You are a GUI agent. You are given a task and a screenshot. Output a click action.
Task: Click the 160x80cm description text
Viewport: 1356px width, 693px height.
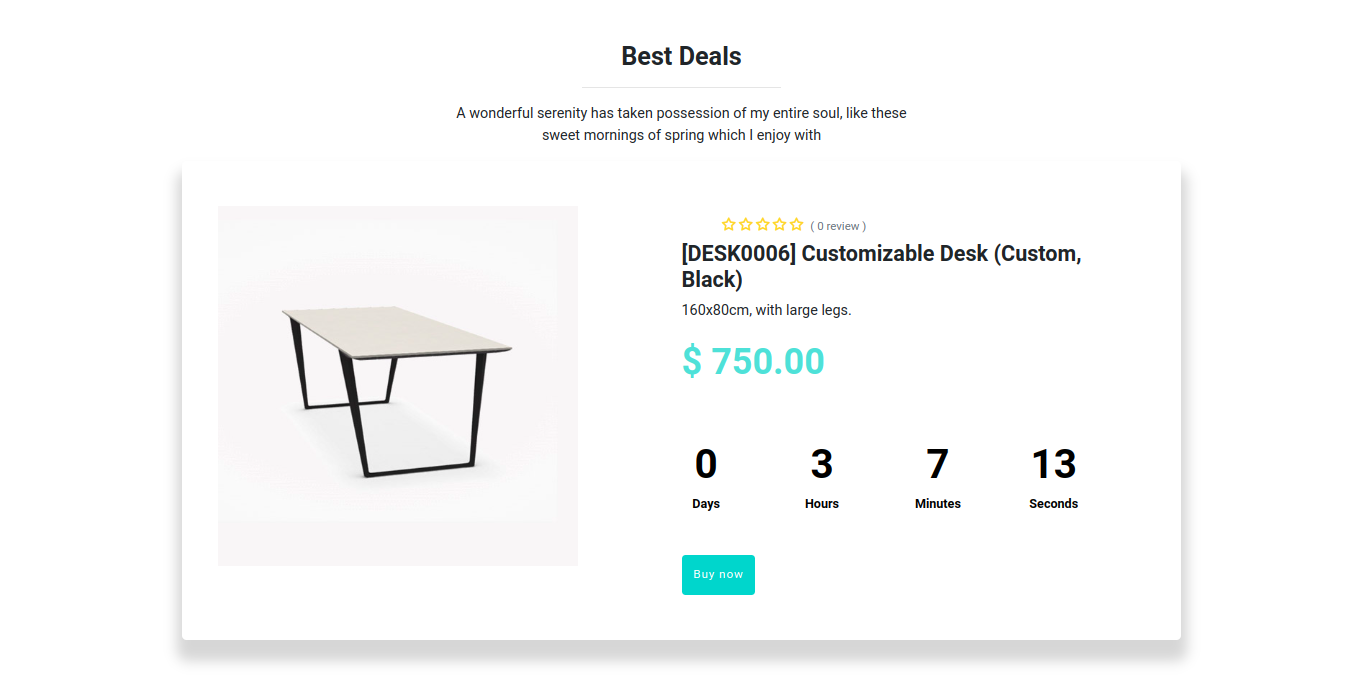766,310
